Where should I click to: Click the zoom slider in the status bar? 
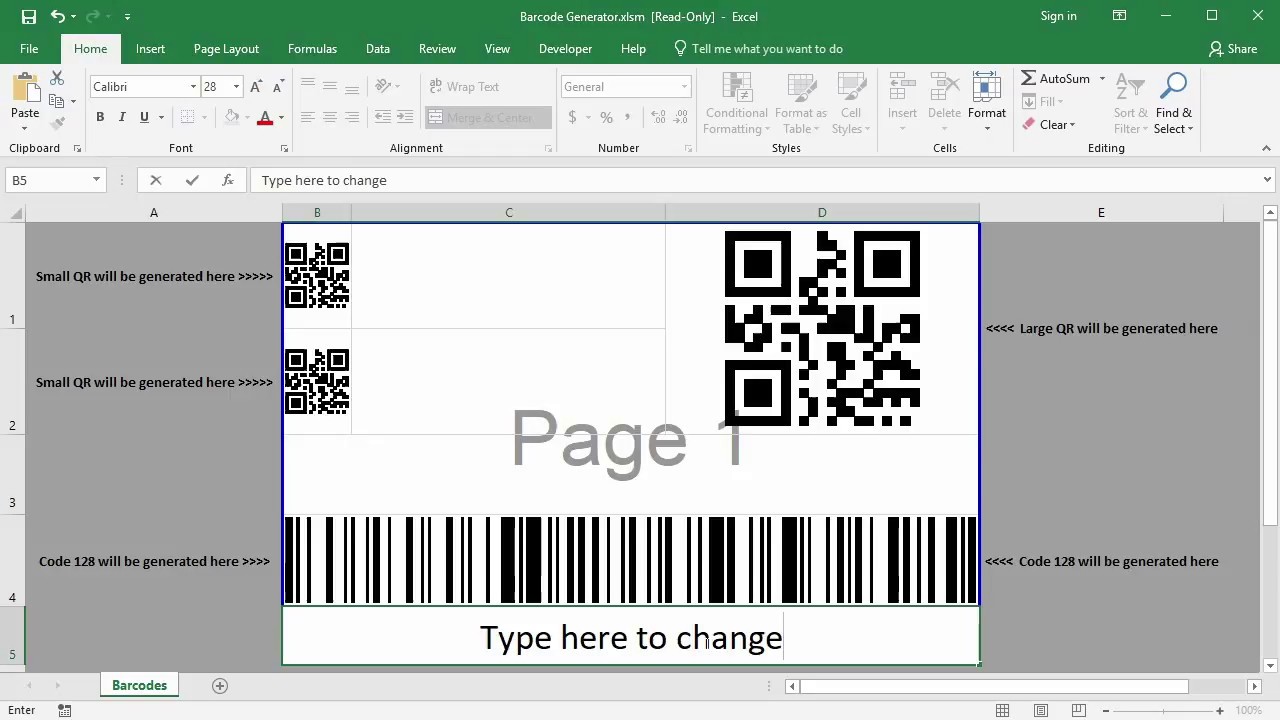(1162, 710)
